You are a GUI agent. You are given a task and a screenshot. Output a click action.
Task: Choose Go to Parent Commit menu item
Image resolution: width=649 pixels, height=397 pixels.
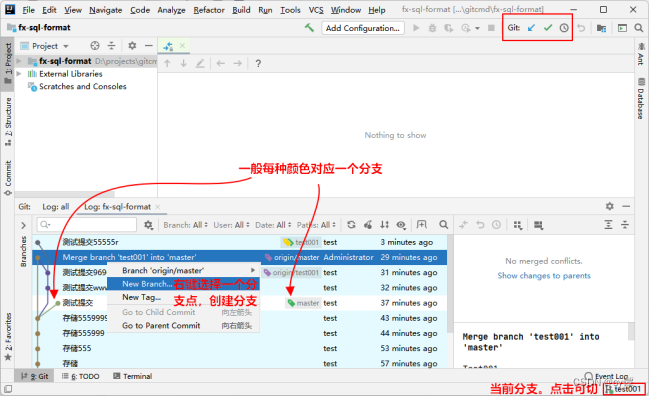click(x=183, y=325)
